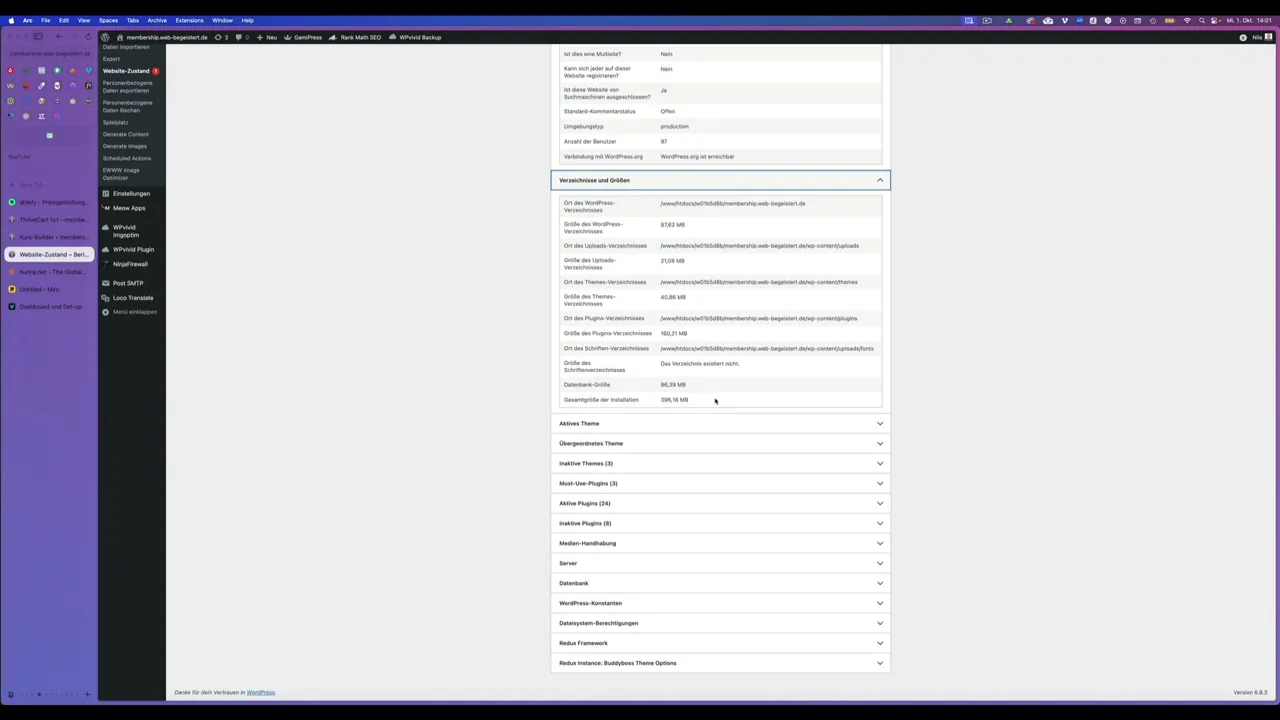Click the WordPress logo in admin bar
This screenshot has width=1280, height=720.
[x=105, y=37]
